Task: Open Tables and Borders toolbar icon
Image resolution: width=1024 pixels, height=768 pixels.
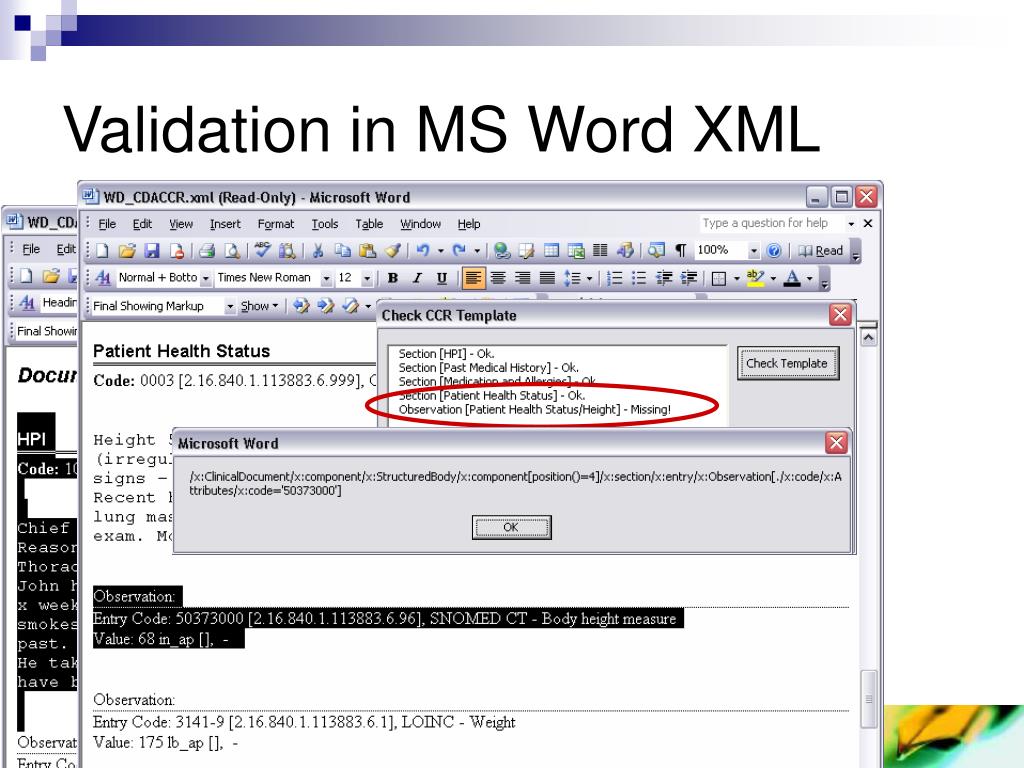Action: [526, 251]
